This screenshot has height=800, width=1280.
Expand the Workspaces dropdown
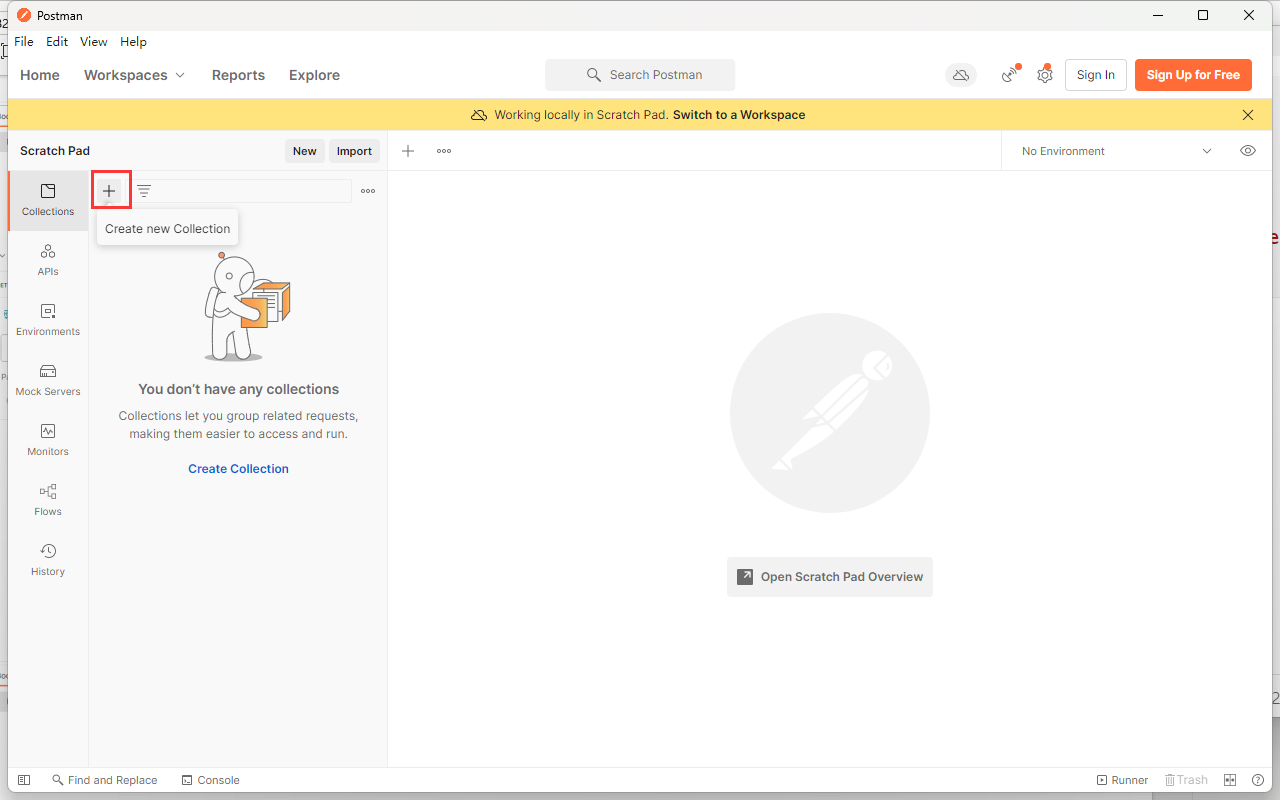coord(135,75)
